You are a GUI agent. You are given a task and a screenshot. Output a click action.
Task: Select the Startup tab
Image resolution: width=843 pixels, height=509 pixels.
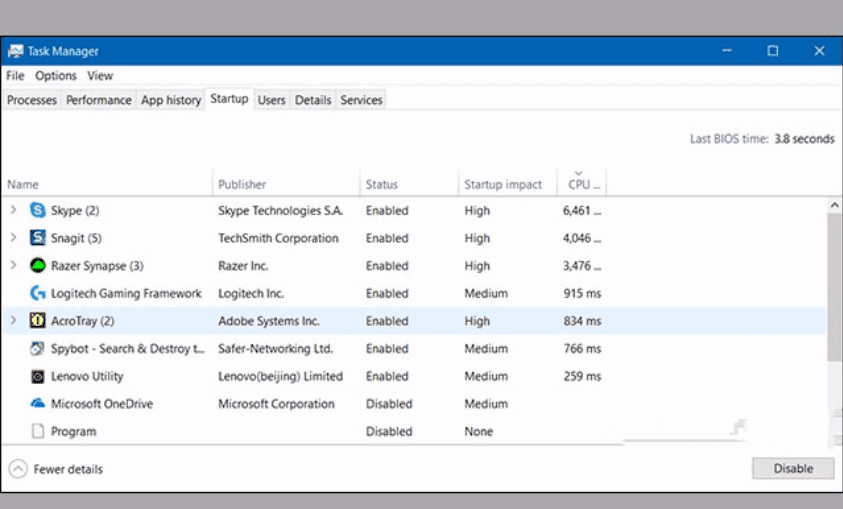pyautogui.click(x=230, y=99)
